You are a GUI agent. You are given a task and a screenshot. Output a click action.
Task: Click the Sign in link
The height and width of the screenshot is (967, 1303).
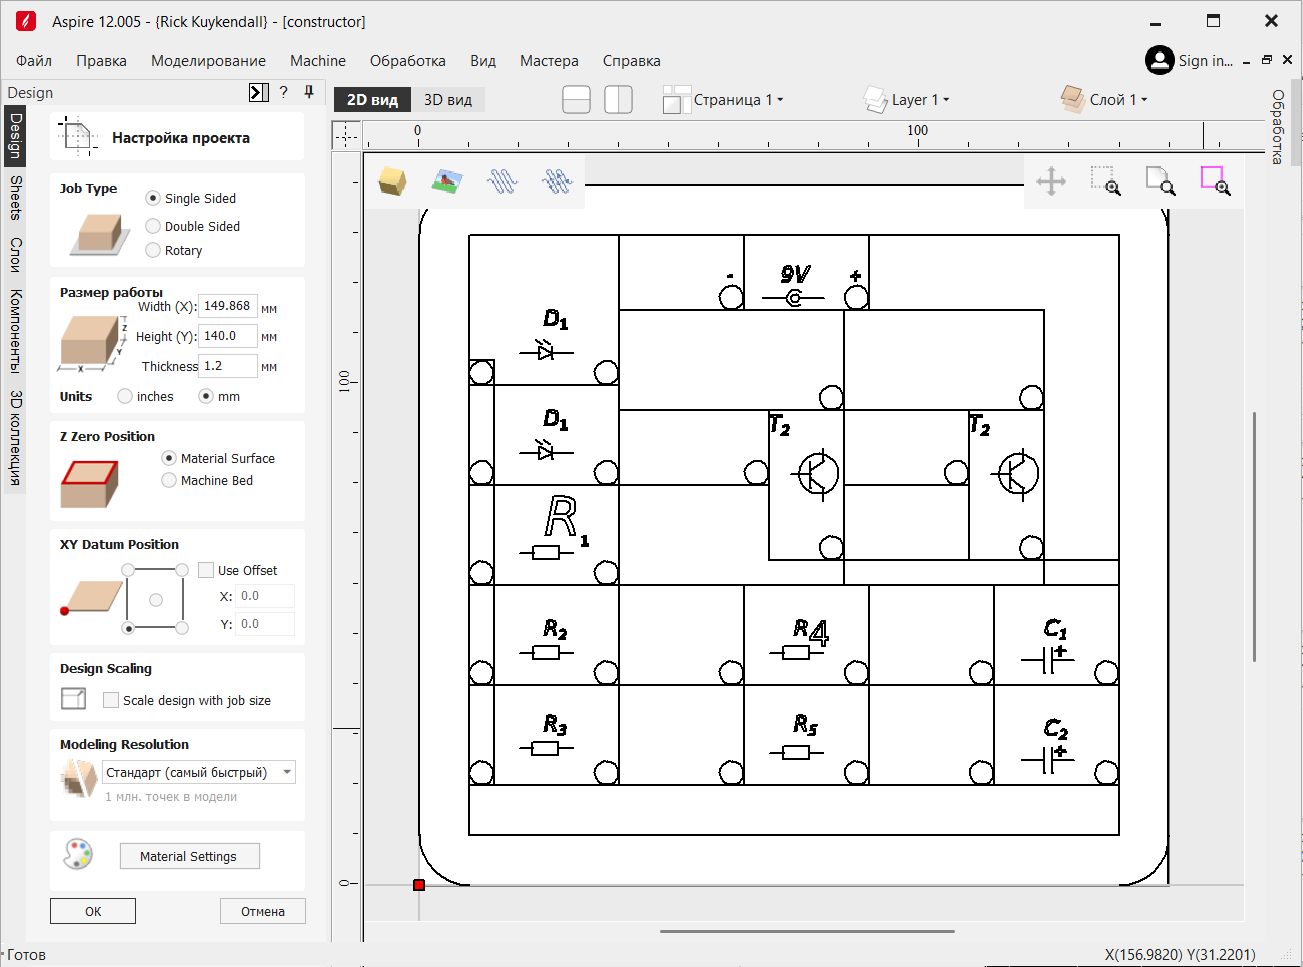click(1206, 60)
